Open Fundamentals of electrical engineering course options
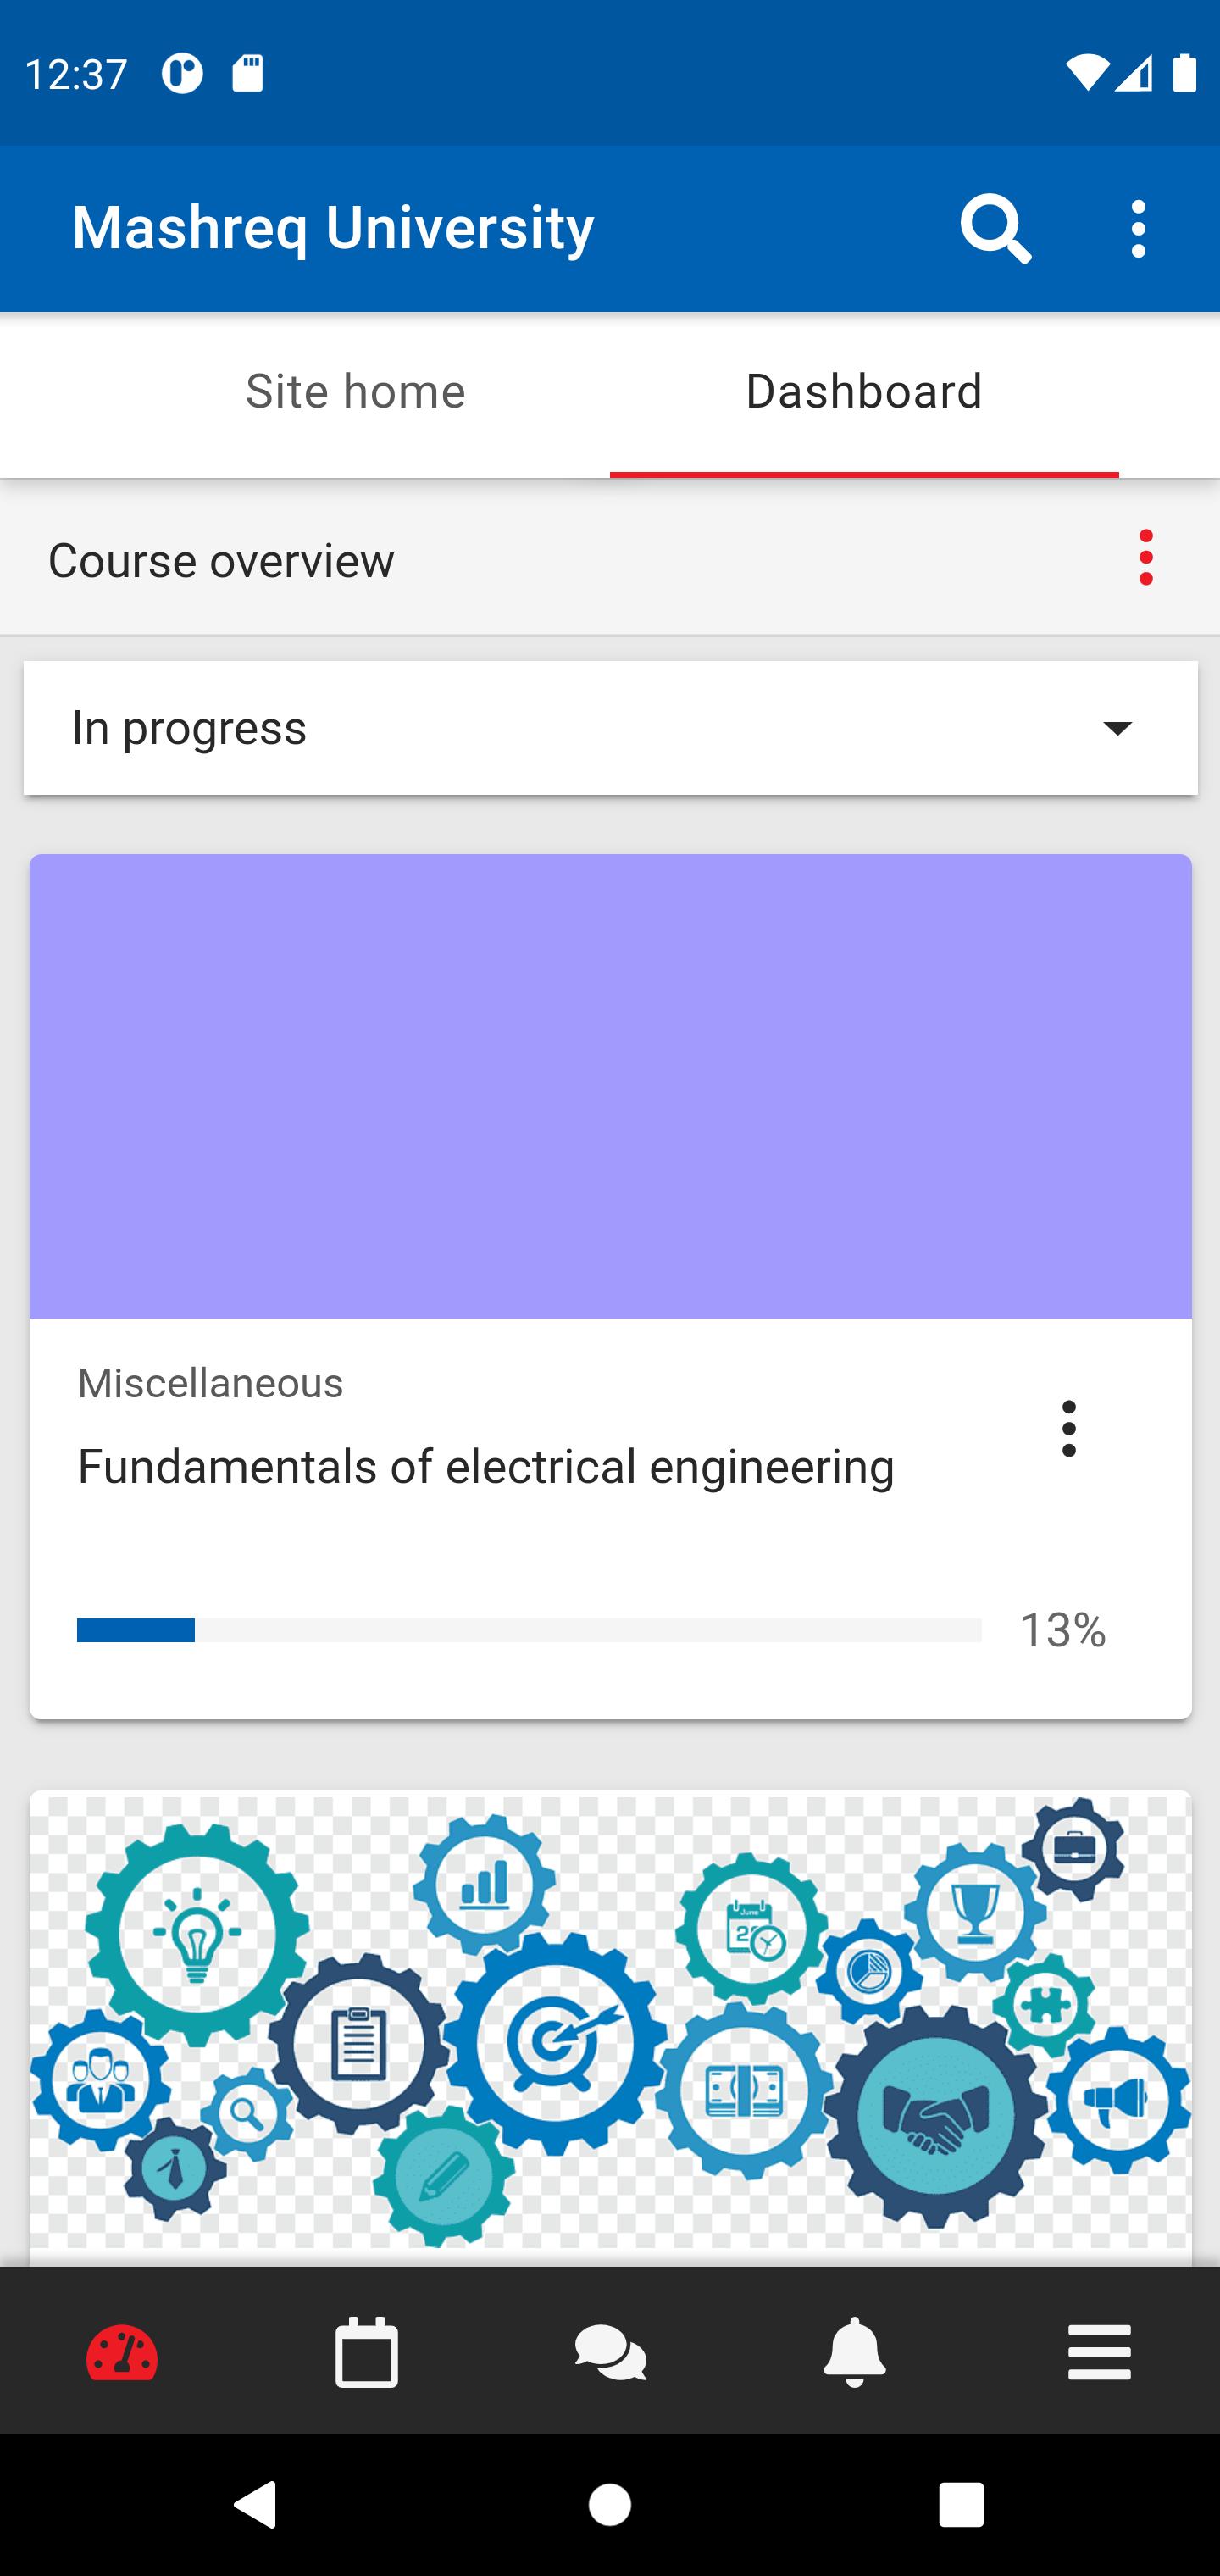Screen dimensions: 1220x2576 (x=1068, y=1428)
